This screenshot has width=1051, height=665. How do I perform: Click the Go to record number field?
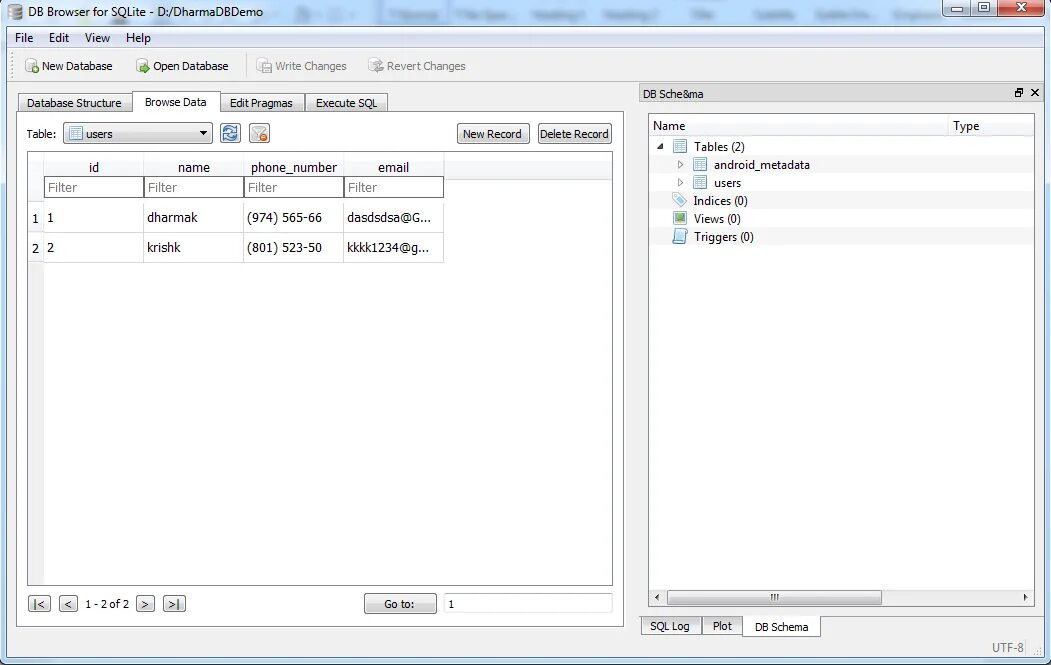[x=528, y=604]
